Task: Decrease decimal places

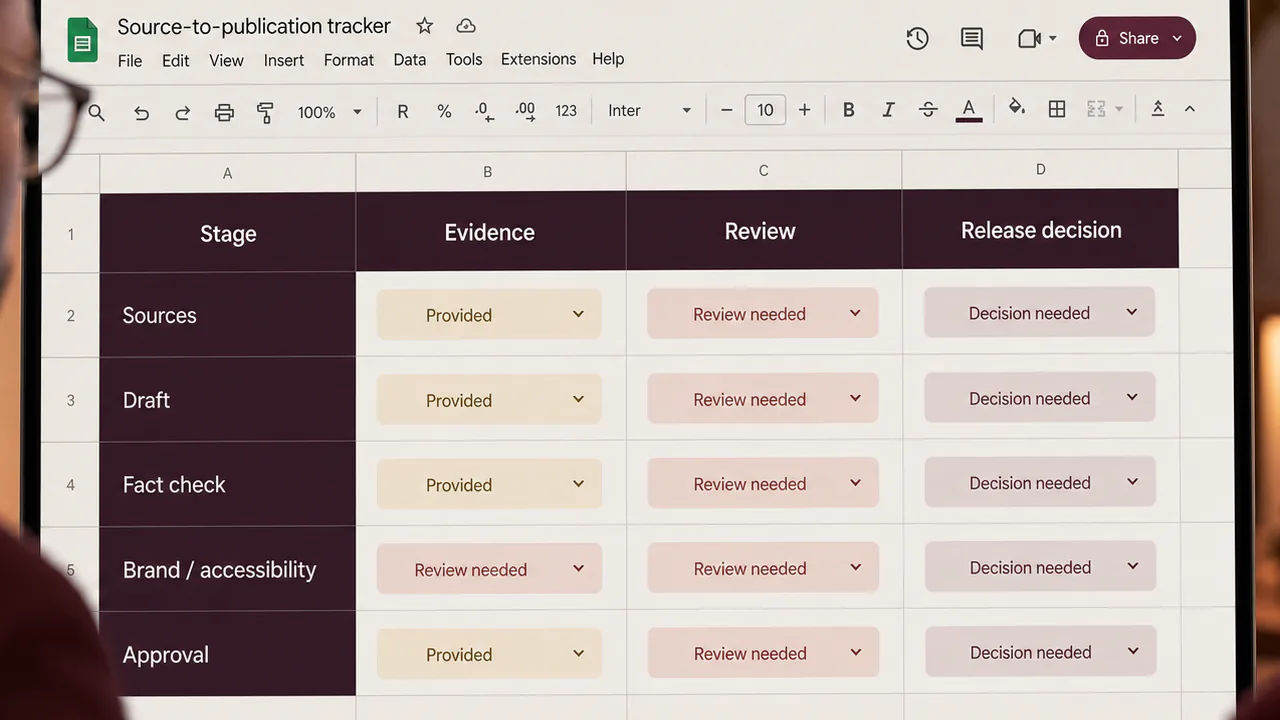Action: tap(484, 111)
